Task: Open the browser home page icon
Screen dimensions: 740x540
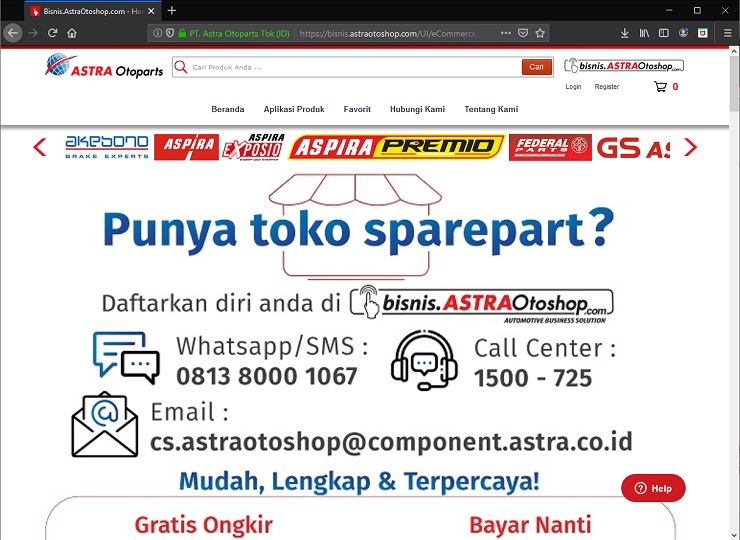Action: pyautogui.click(x=72, y=33)
